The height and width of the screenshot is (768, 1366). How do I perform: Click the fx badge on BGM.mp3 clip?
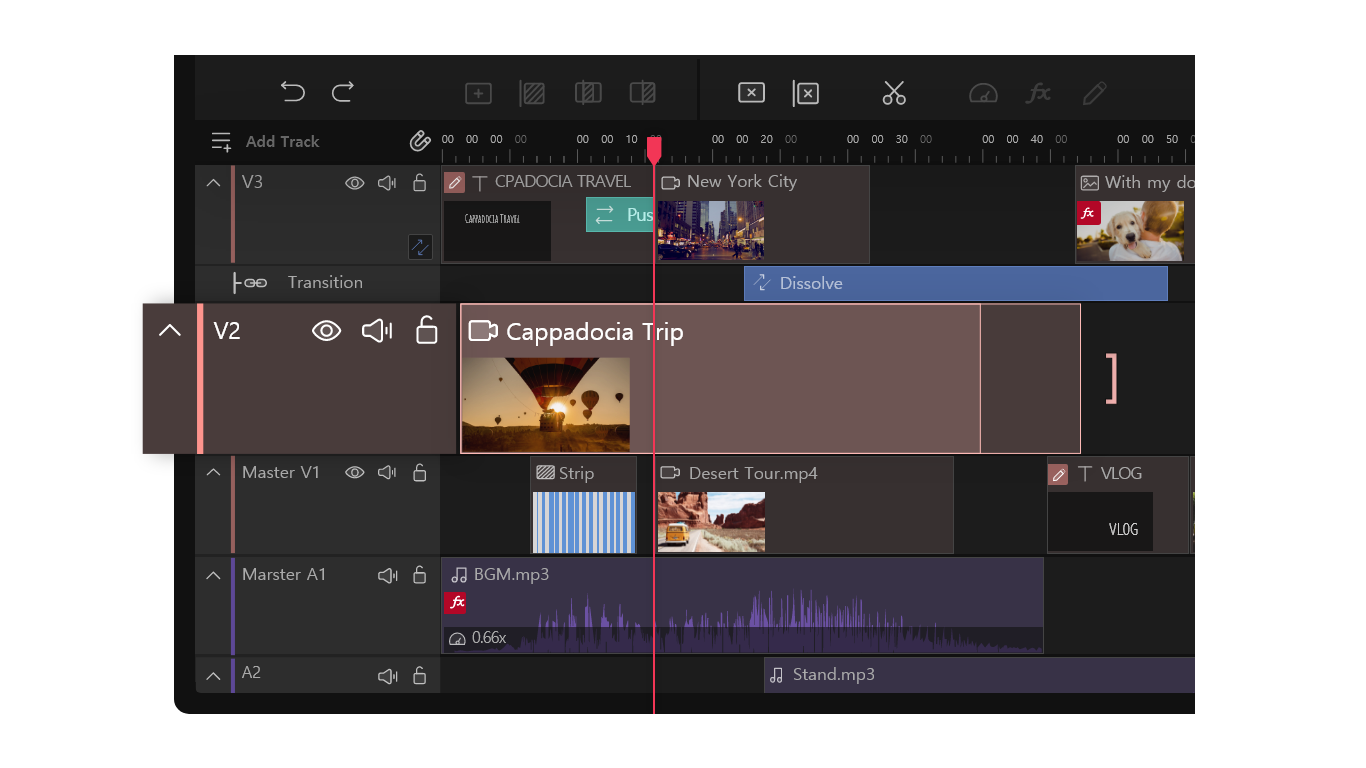[x=456, y=603]
